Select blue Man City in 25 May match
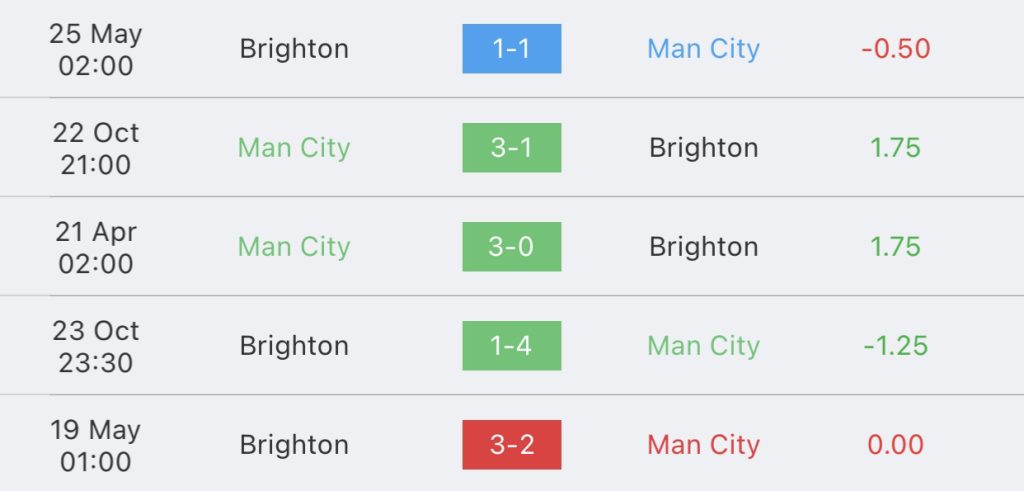The width and height of the screenshot is (1024, 491). click(703, 49)
